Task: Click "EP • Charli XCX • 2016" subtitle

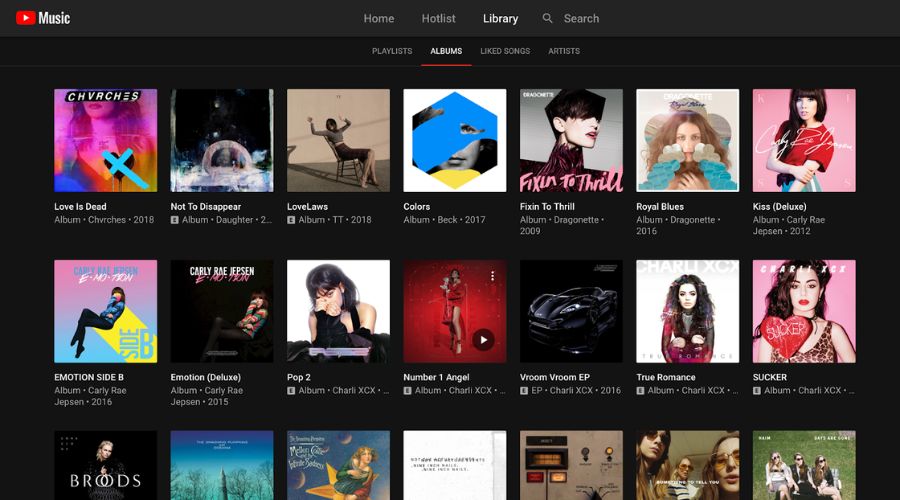Action: (x=576, y=390)
